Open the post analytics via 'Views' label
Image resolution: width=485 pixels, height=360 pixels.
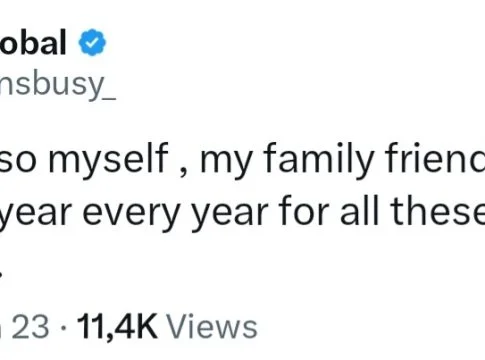[212, 327]
